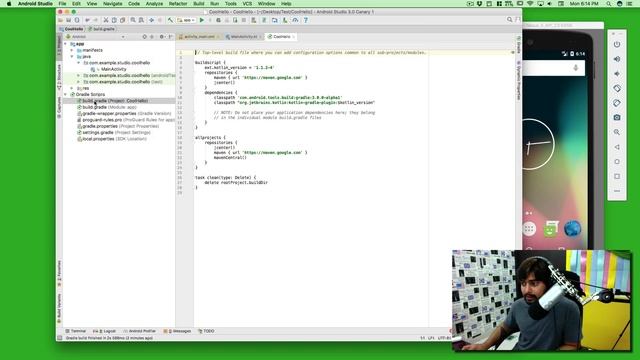Open Spotlight search in macOS menu bar

[x=608, y=4]
